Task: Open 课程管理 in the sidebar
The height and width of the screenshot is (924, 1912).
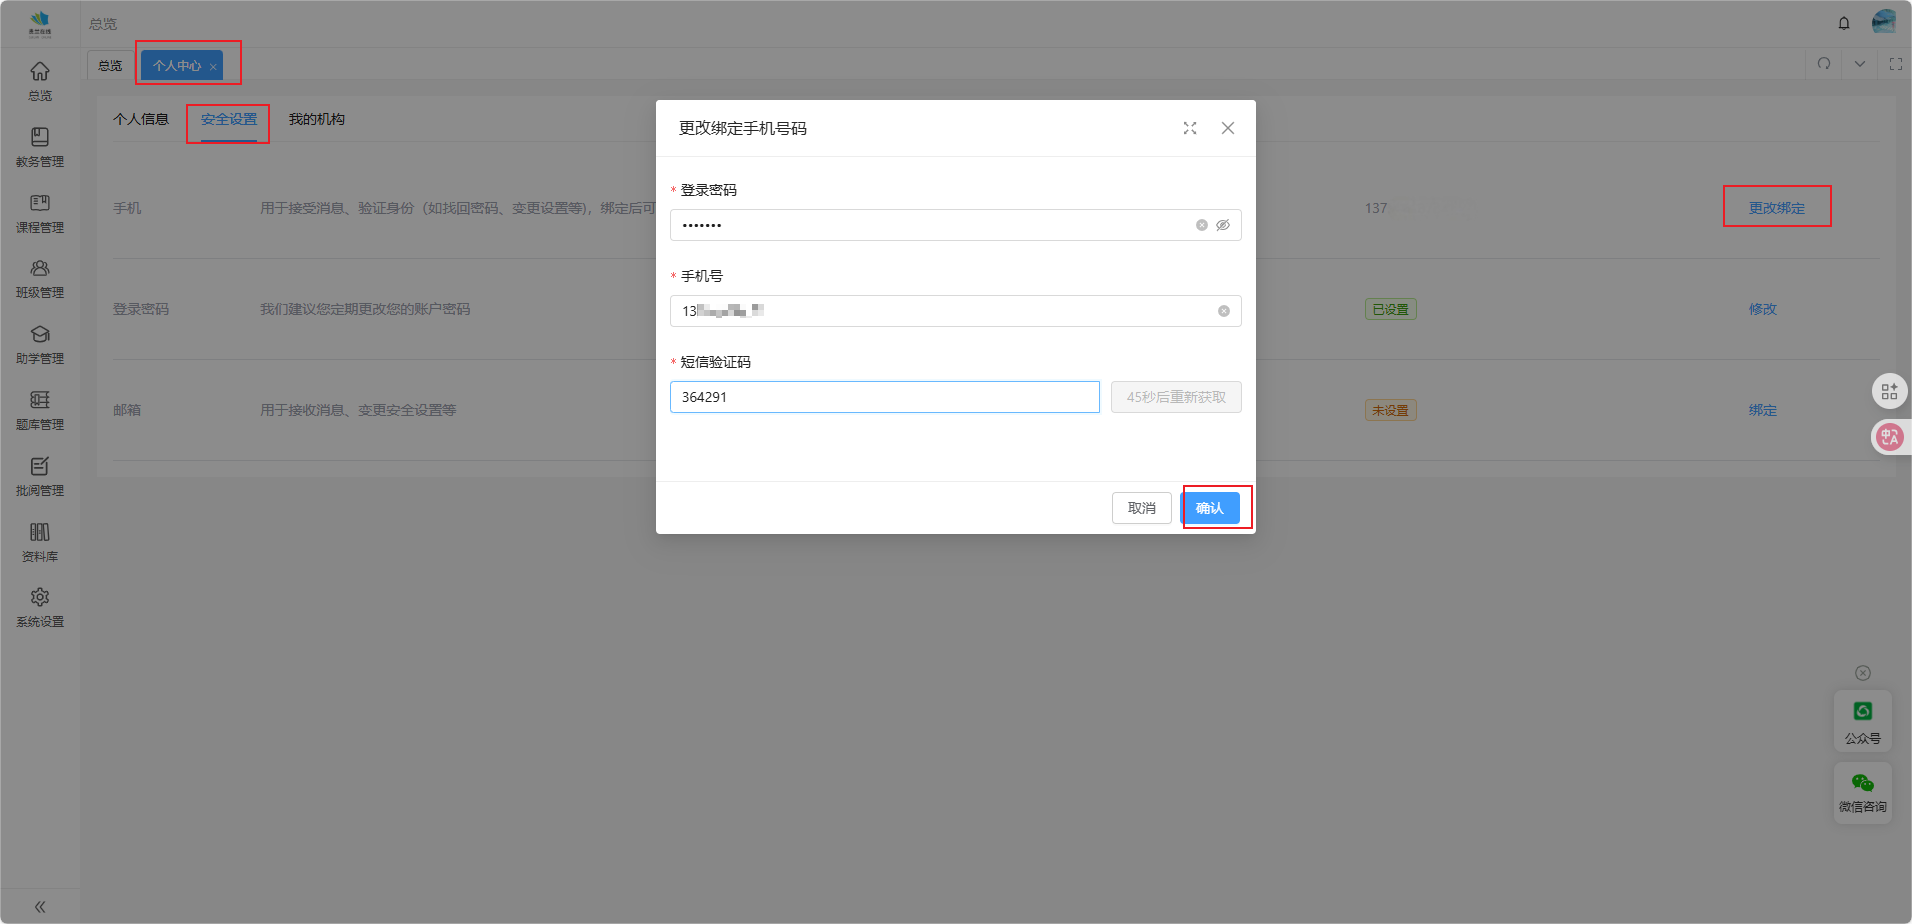Action: tap(40, 213)
